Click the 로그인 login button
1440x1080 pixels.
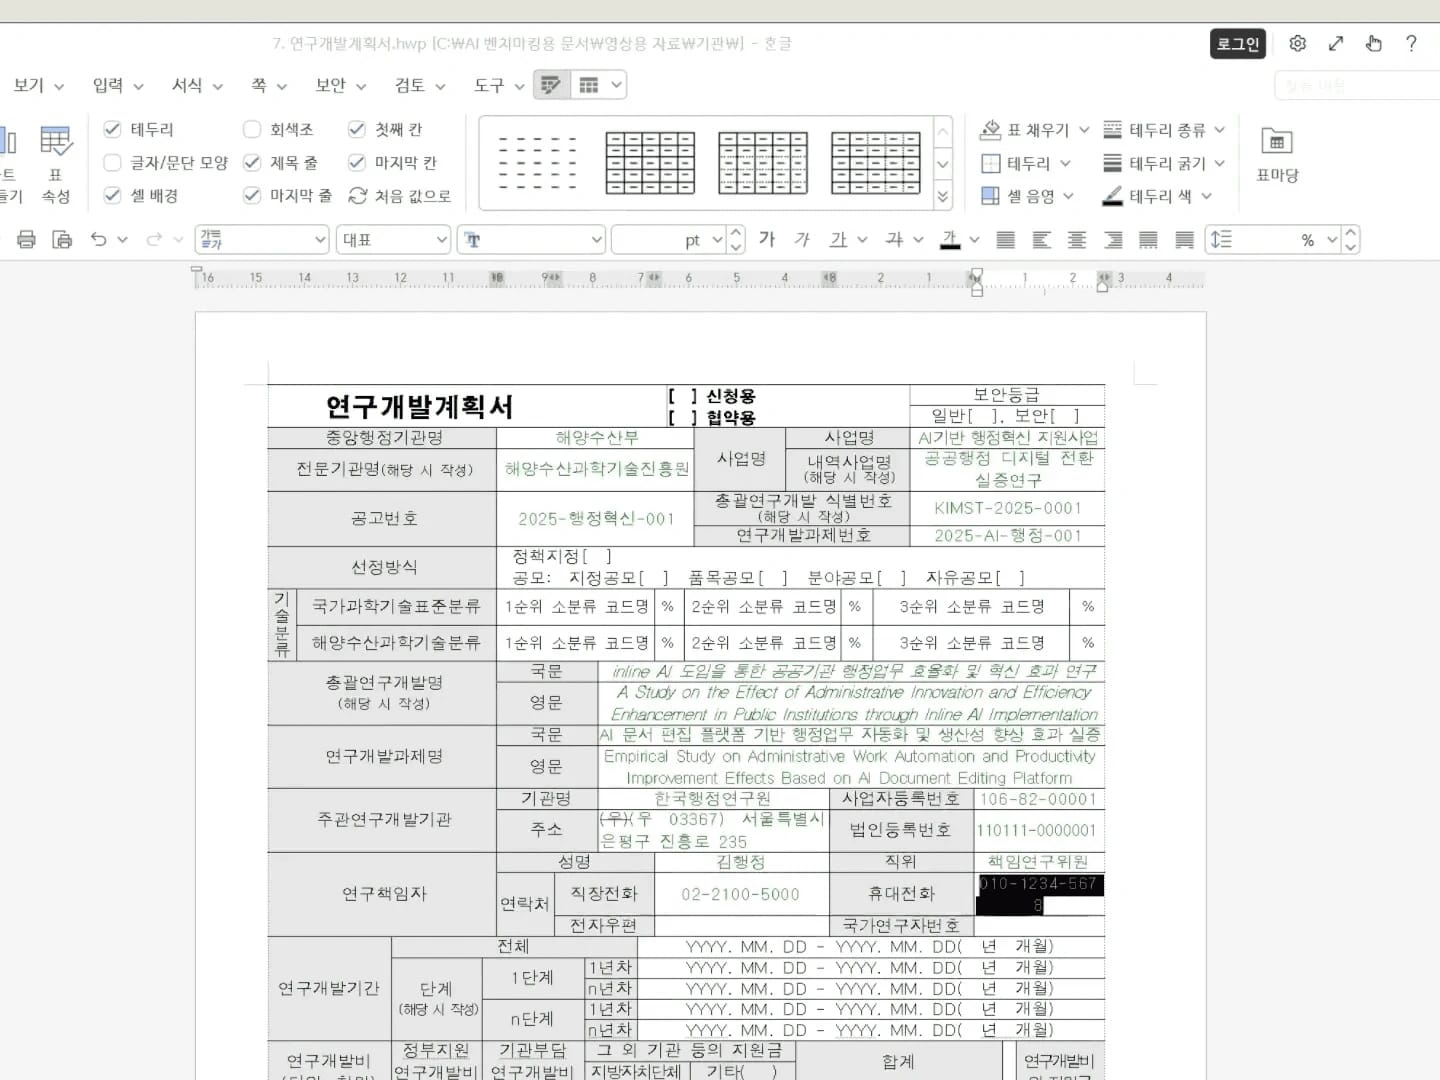click(x=1237, y=43)
